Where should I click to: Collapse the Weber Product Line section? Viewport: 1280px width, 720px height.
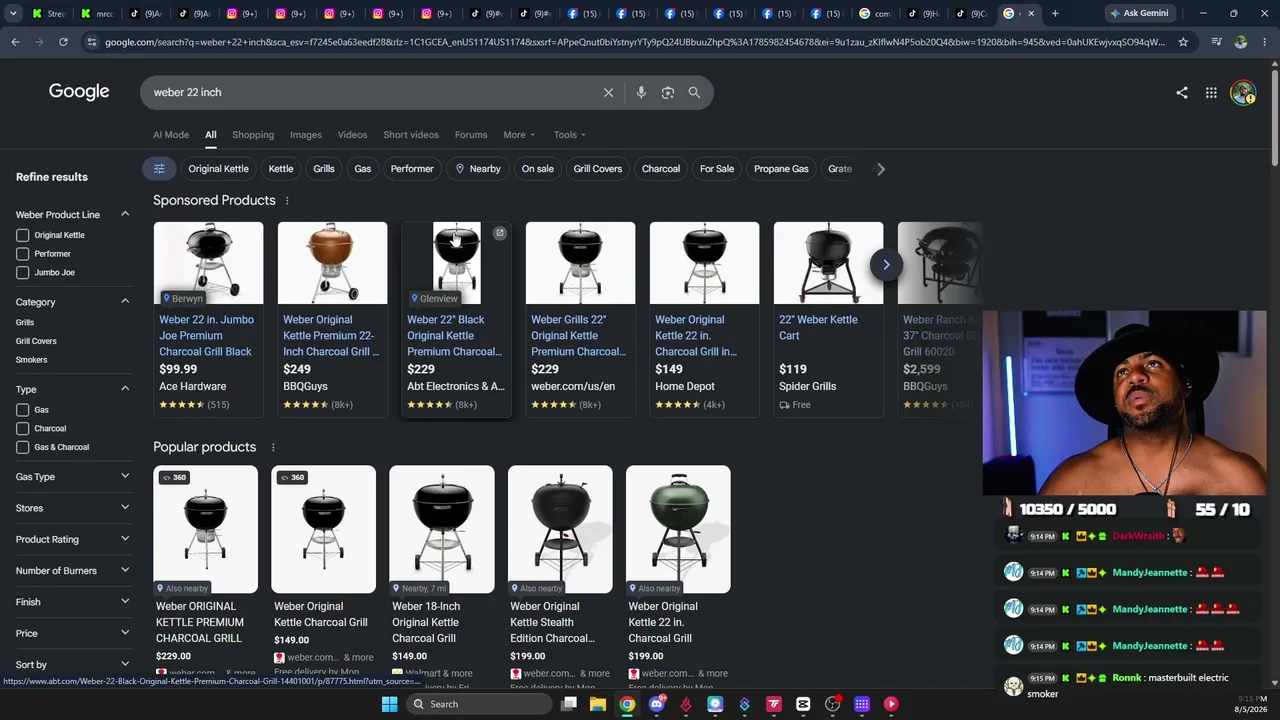pos(125,214)
